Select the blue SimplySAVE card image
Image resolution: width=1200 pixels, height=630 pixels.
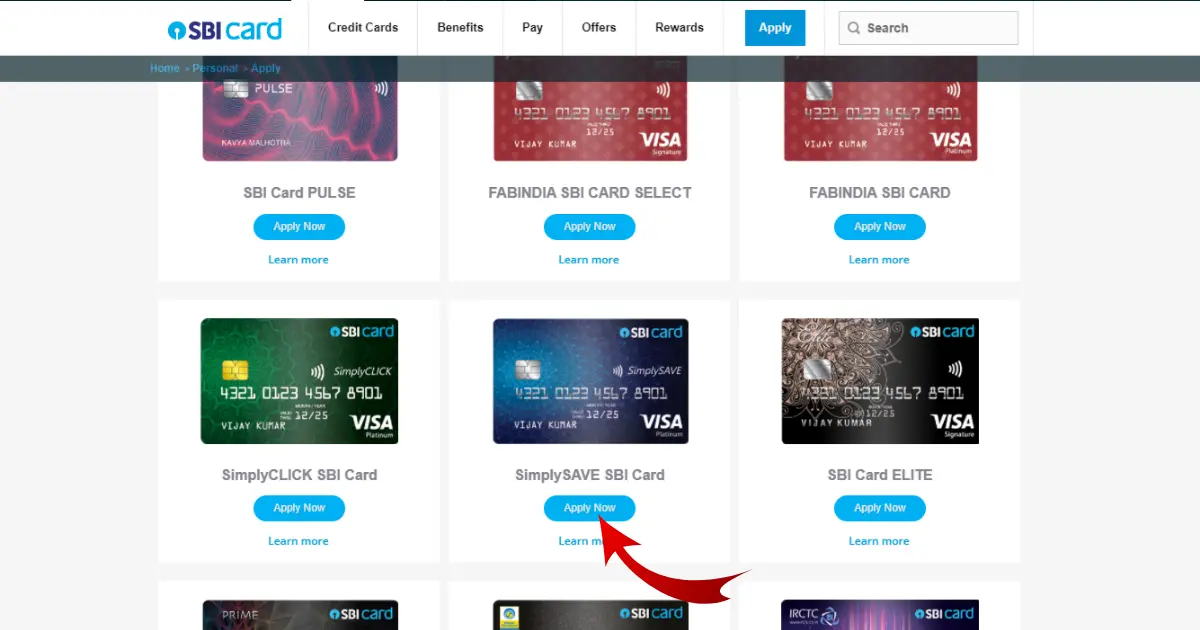pyautogui.click(x=590, y=381)
